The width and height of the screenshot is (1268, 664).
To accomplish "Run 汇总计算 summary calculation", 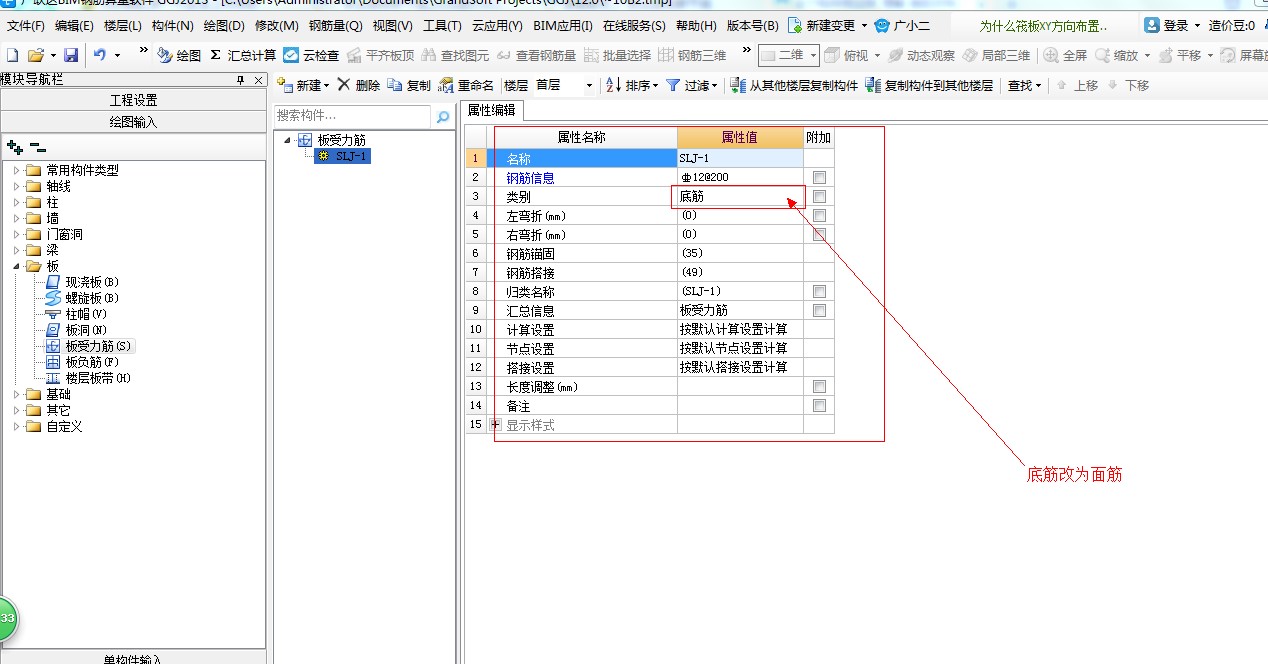I will [242, 55].
